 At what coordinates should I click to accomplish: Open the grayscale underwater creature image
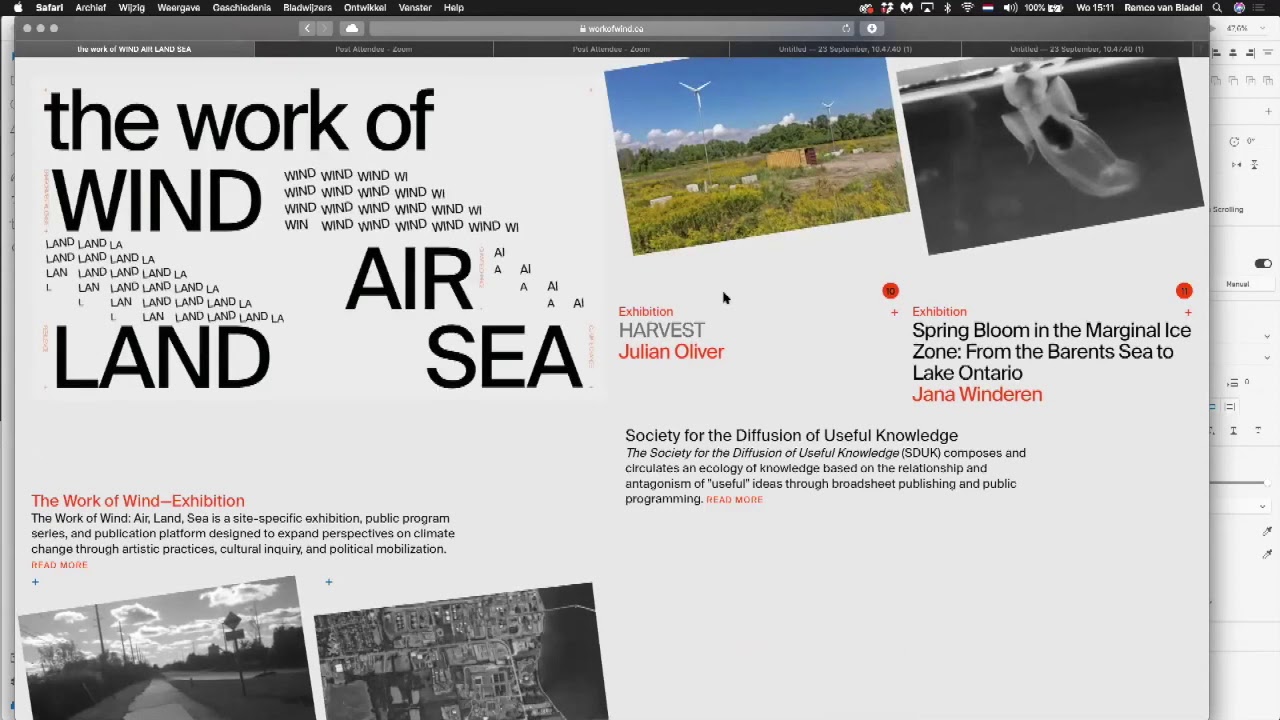click(1050, 156)
